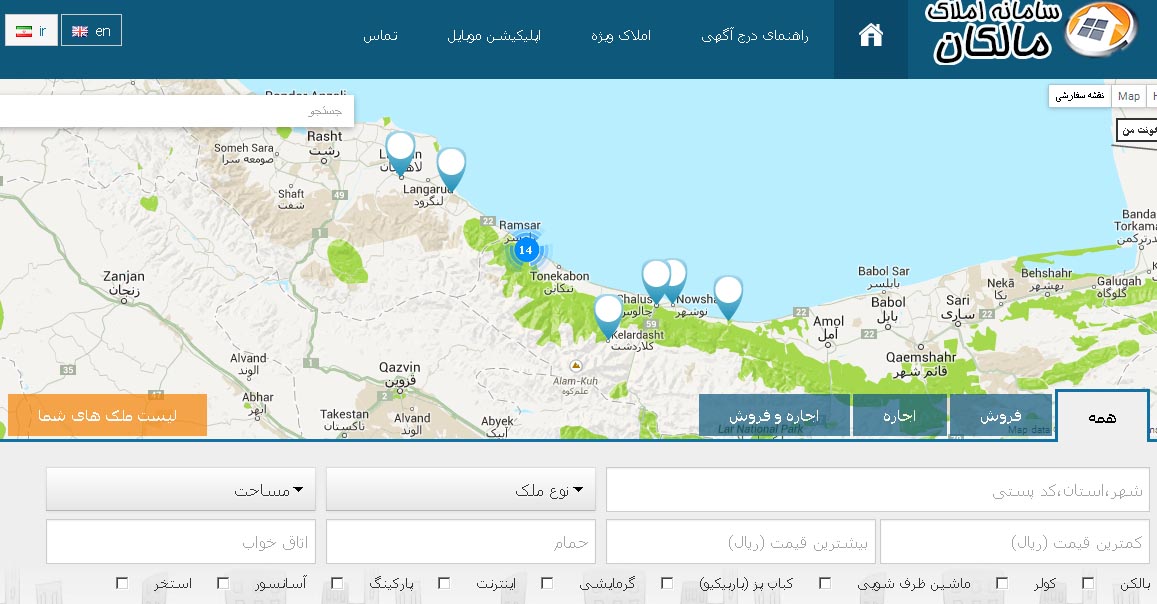Toggle the اینترنت (internet) checkbox
This screenshot has width=1157, height=604.
[x=443, y=583]
